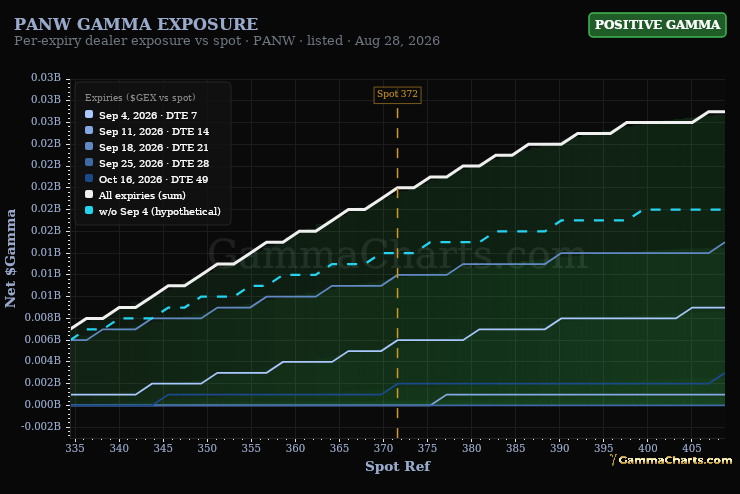Viewport: 740px width, 494px height.
Task: Click the Oct 16, 2026 color swatch
Action: coord(89,178)
